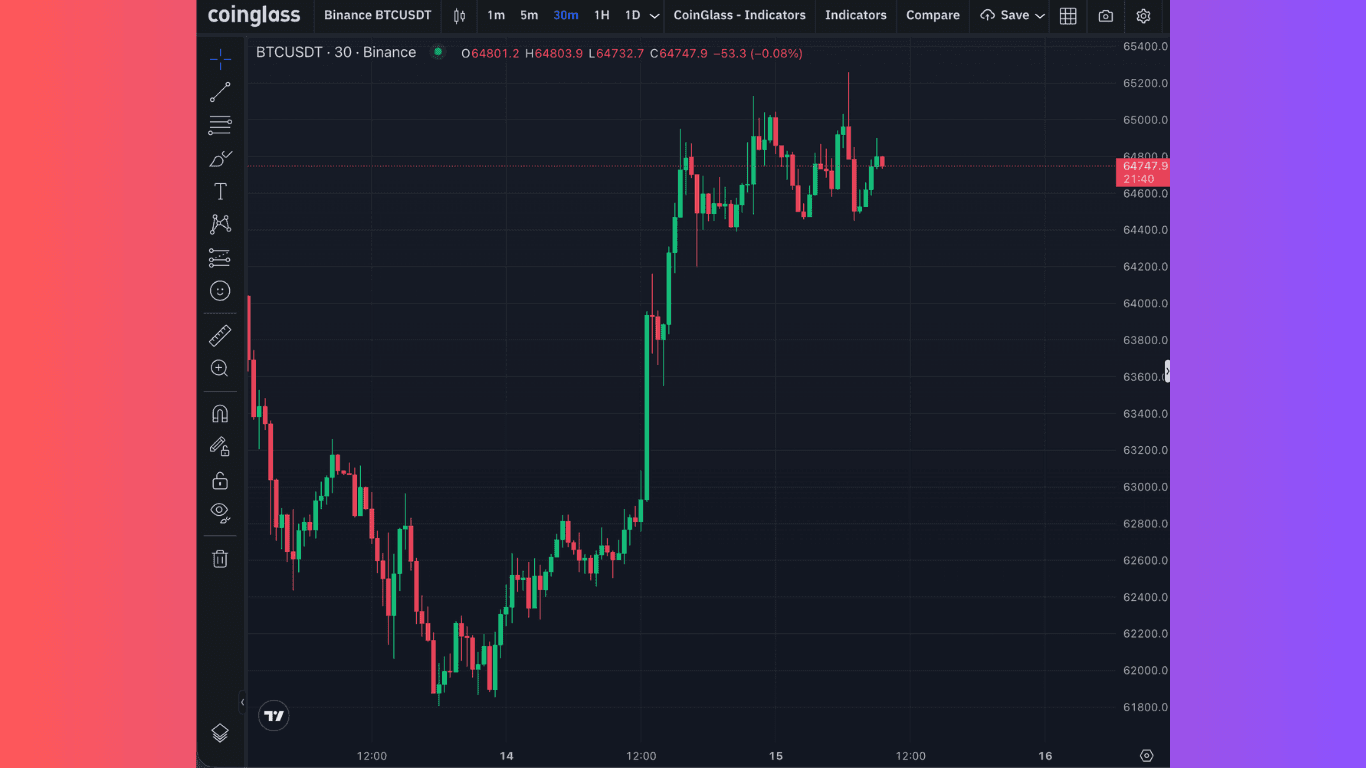Expand the right side panel arrow
The image size is (1366, 768).
(1166, 372)
